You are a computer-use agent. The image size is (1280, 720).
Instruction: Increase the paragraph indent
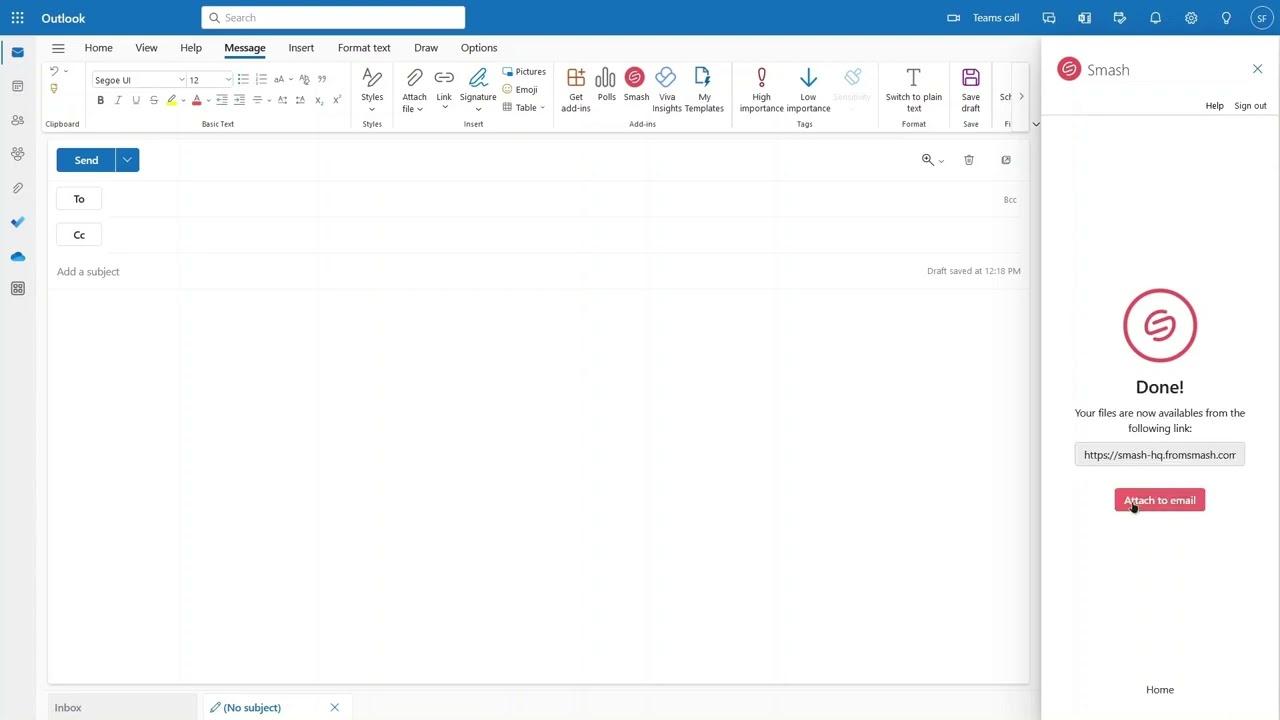[x=239, y=100]
